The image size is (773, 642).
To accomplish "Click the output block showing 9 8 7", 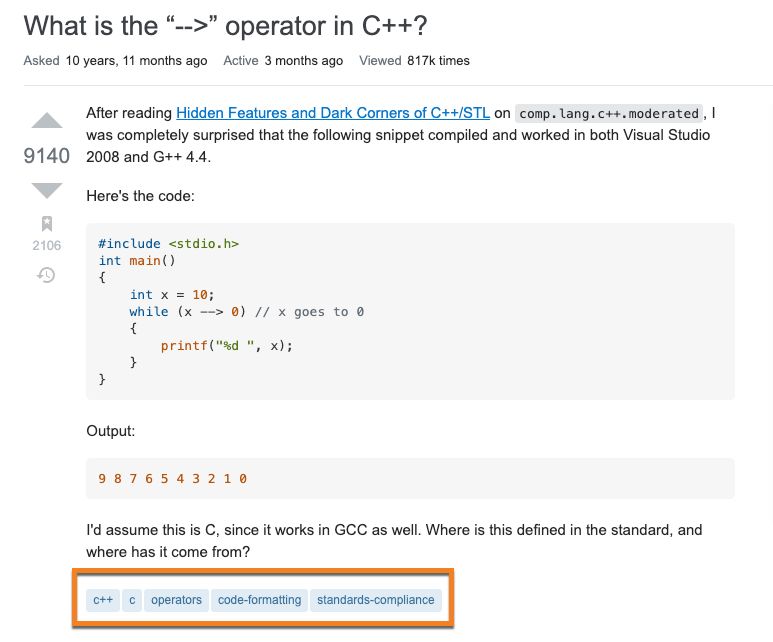I will tap(410, 478).
